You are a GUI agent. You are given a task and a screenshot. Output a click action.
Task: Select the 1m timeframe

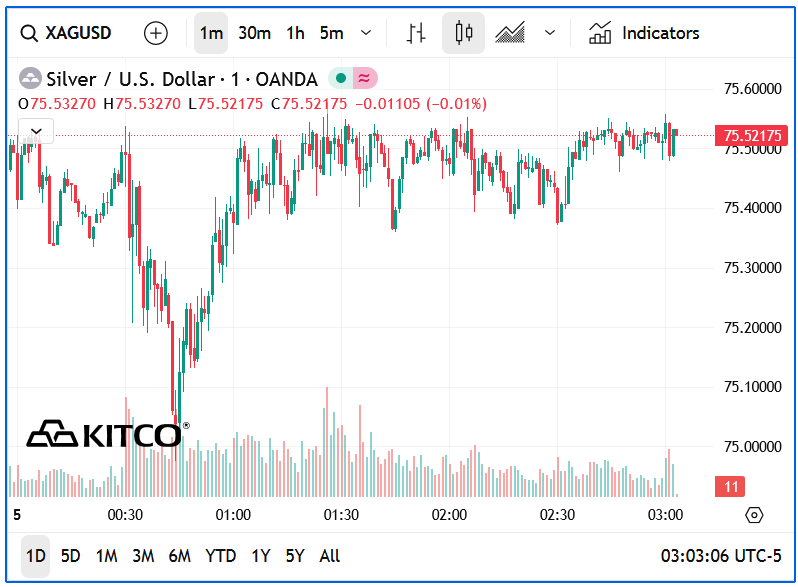211,33
